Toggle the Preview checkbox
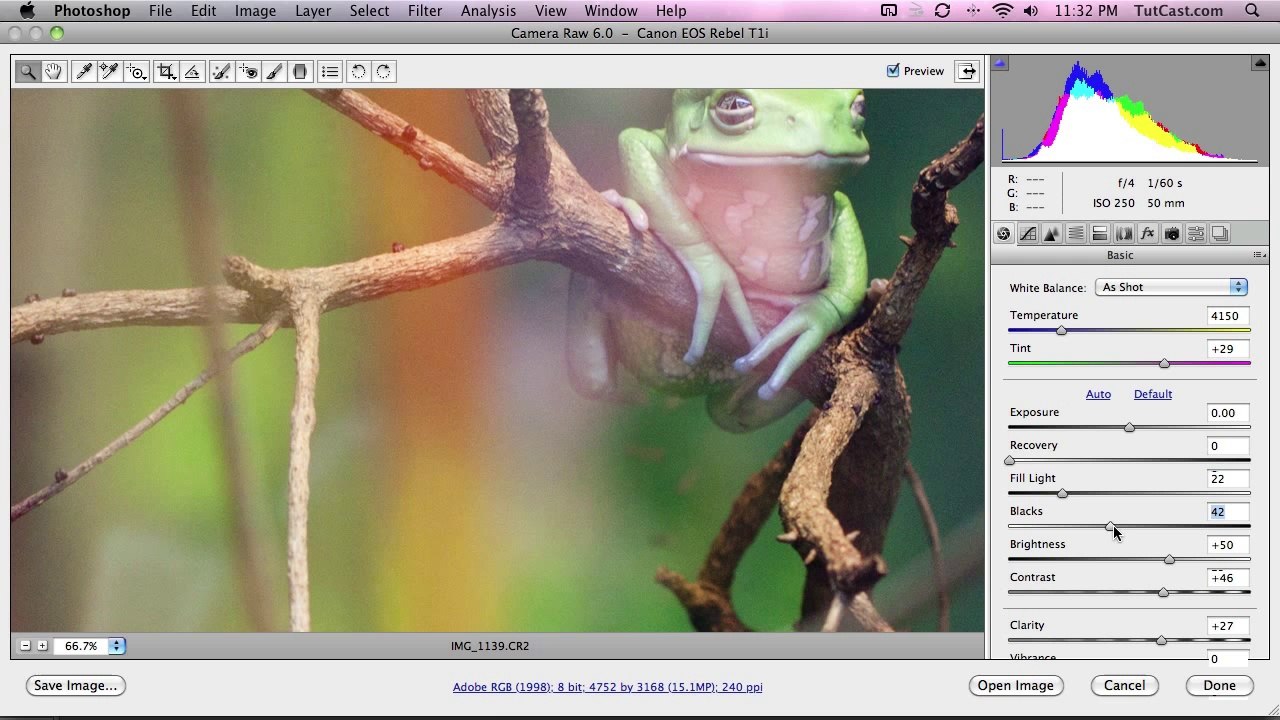The image size is (1280, 720). pyautogui.click(x=893, y=71)
